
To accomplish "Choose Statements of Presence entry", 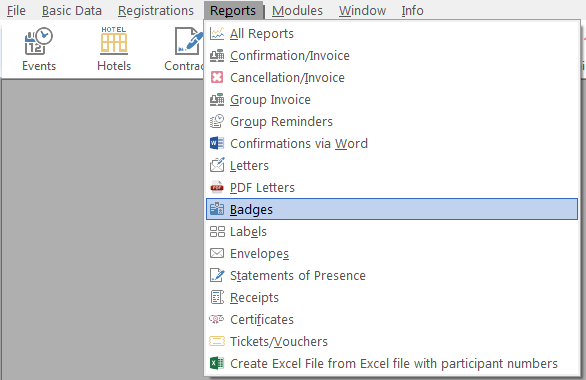I will [392, 275].
